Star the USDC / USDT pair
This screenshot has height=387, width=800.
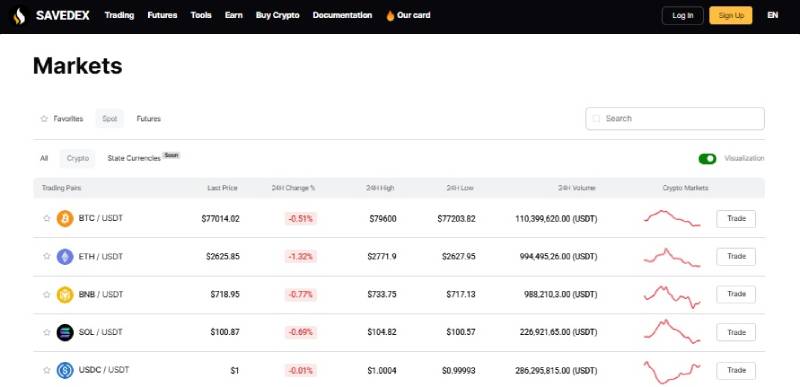coord(46,370)
